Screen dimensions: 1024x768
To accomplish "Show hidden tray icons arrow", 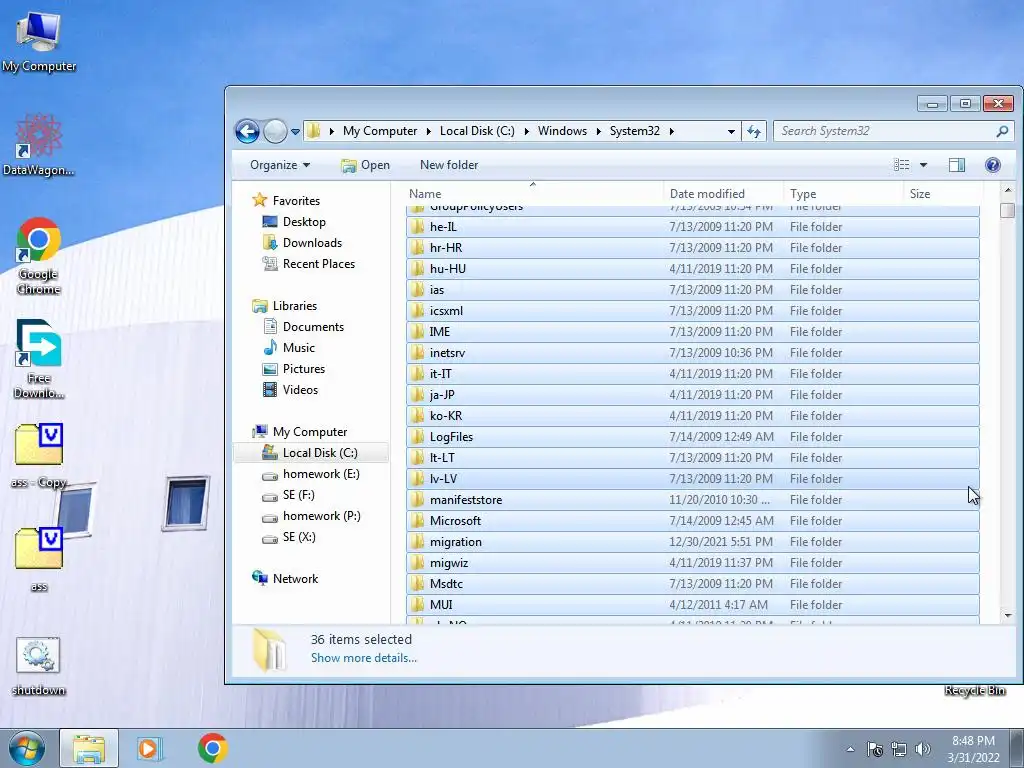I will tap(850, 749).
